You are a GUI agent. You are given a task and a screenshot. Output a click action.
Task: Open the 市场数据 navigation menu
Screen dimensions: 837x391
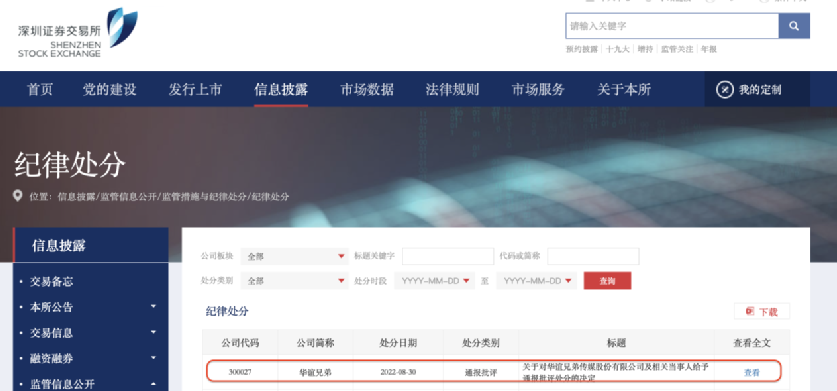point(367,89)
